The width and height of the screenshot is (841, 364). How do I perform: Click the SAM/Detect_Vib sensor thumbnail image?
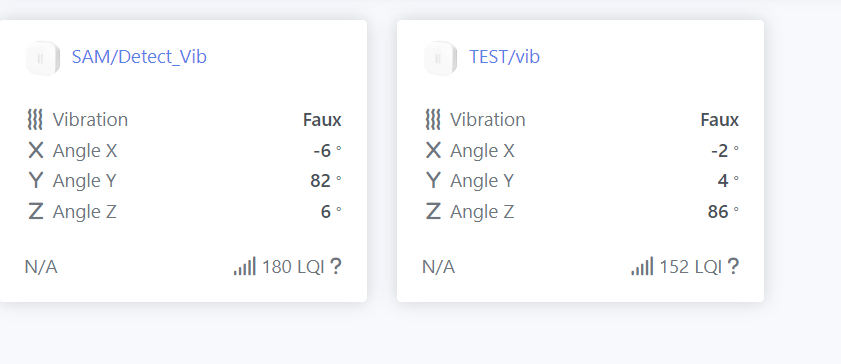click(42, 58)
